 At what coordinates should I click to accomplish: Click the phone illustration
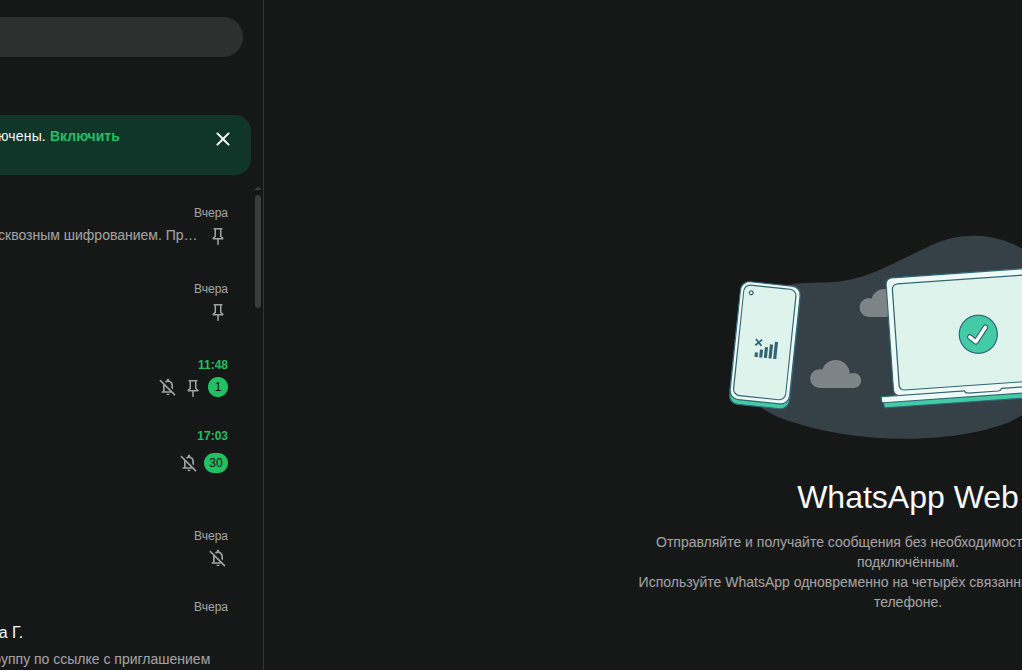(x=765, y=344)
